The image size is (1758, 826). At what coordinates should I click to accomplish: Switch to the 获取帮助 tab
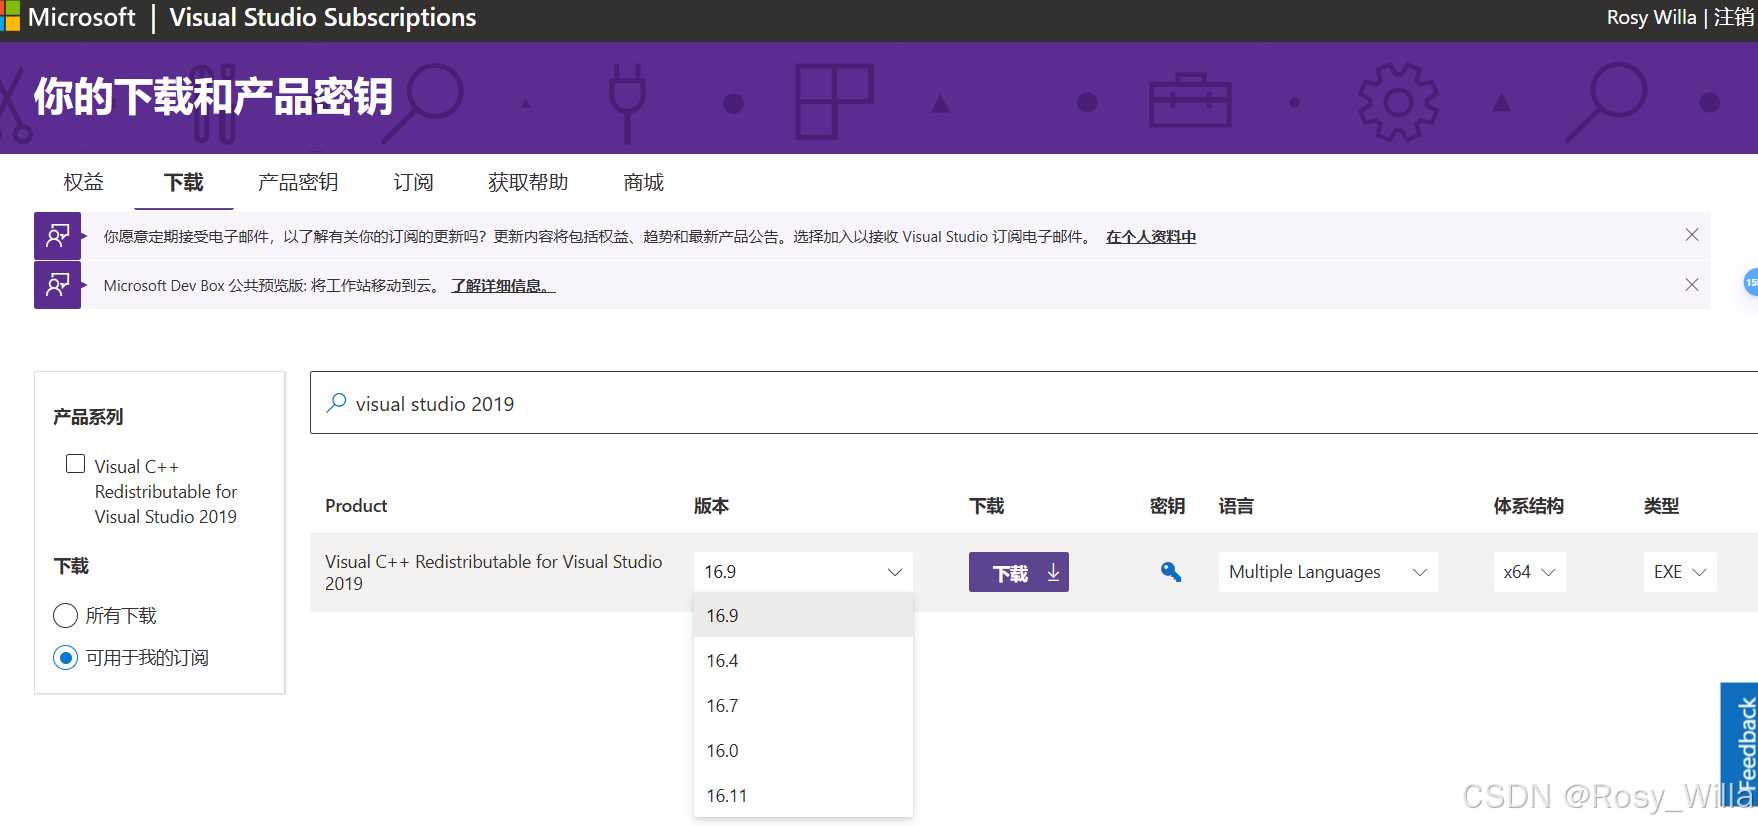tap(527, 182)
